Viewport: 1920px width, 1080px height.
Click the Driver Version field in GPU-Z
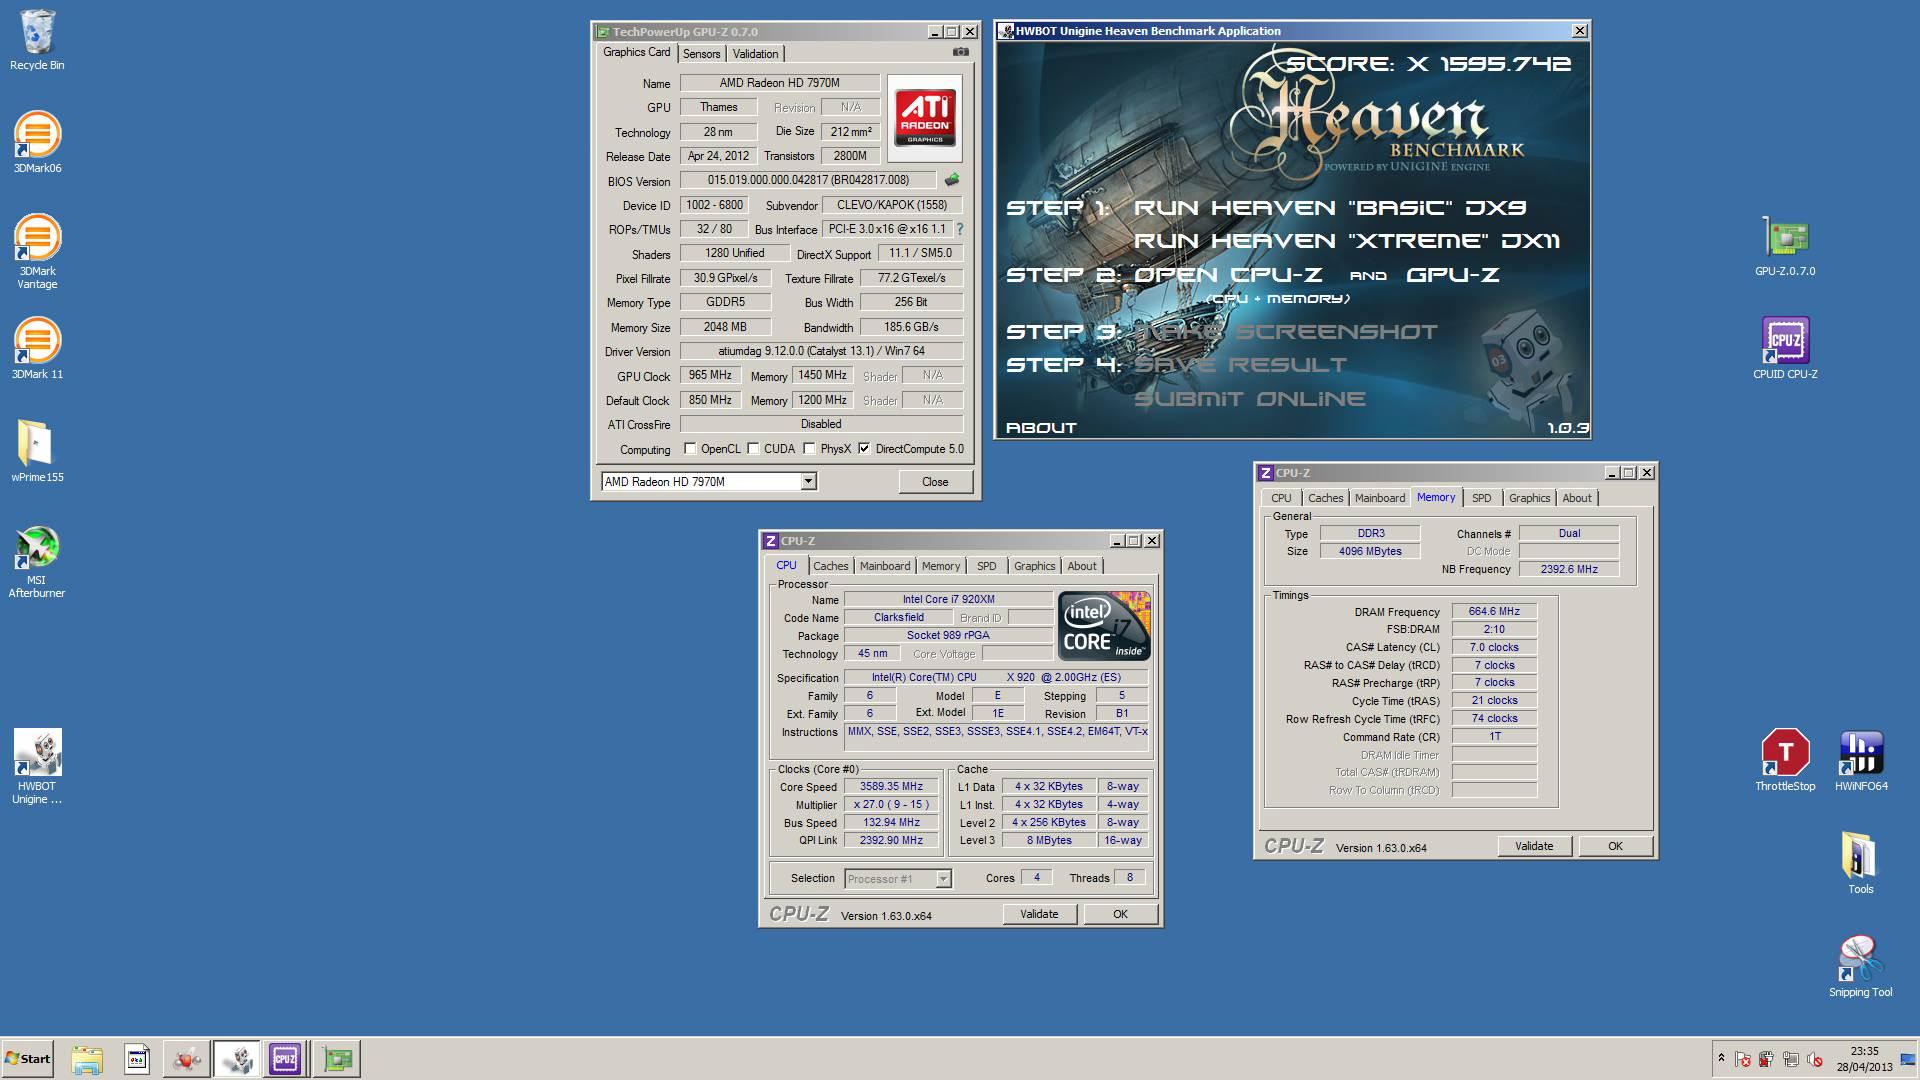pyautogui.click(x=821, y=351)
